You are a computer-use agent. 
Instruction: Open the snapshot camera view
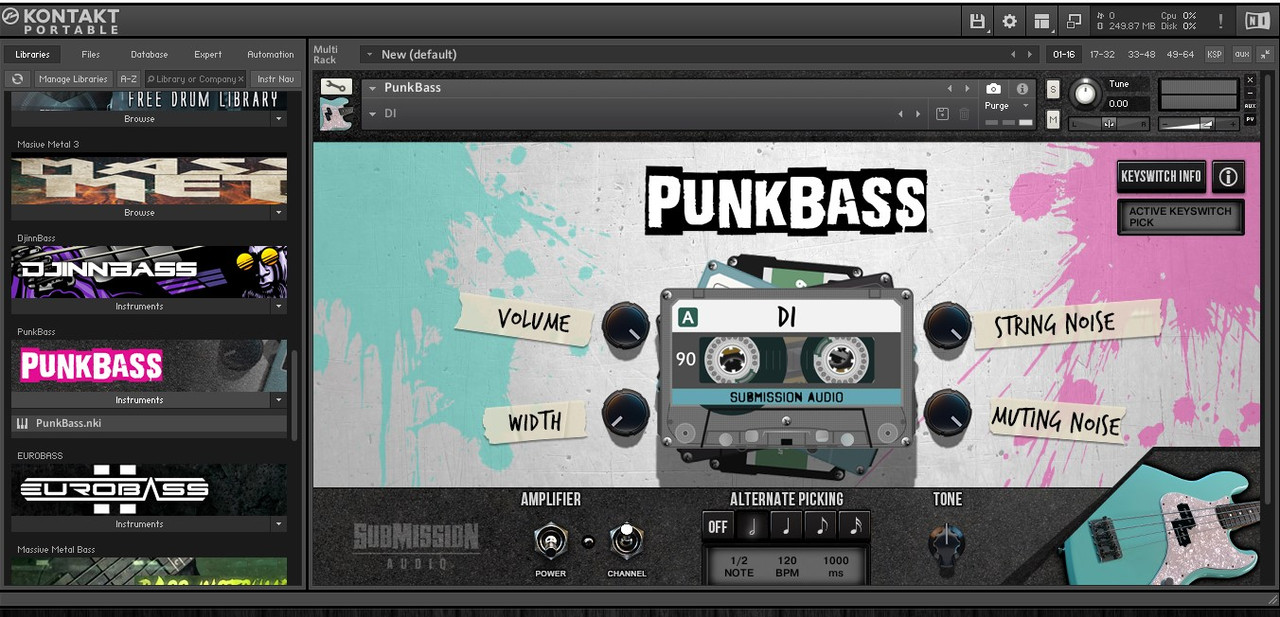tap(993, 89)
